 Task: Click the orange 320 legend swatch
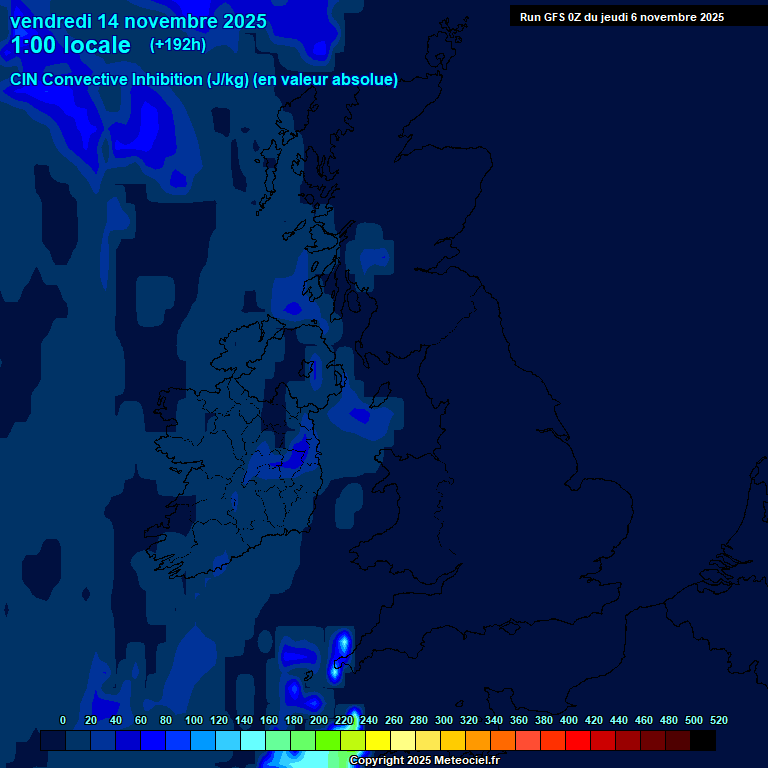[x=478, y=741]
